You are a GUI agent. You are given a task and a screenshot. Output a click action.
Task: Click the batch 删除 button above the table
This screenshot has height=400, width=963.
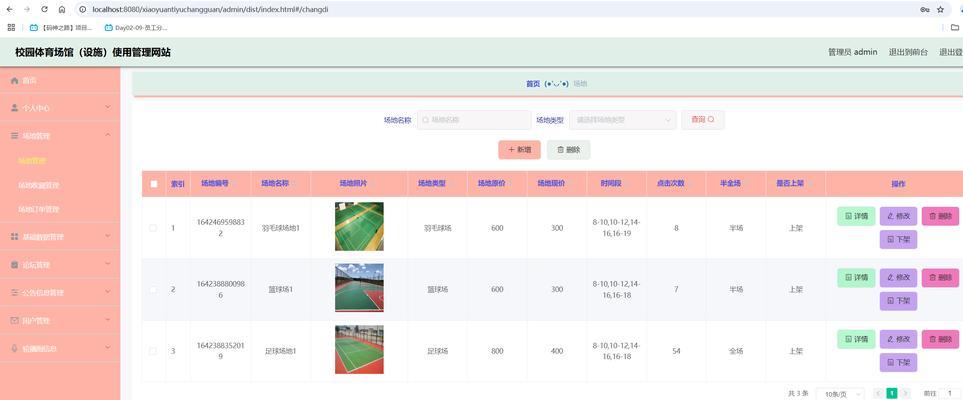click(569, 150)
